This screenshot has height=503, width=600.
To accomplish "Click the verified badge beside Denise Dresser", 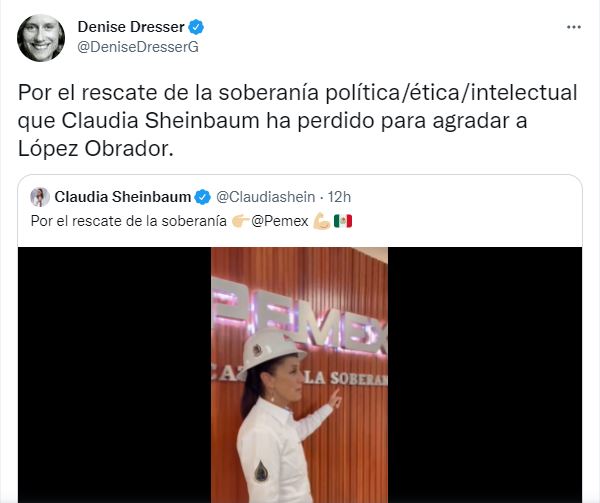I will click(197, 27).
